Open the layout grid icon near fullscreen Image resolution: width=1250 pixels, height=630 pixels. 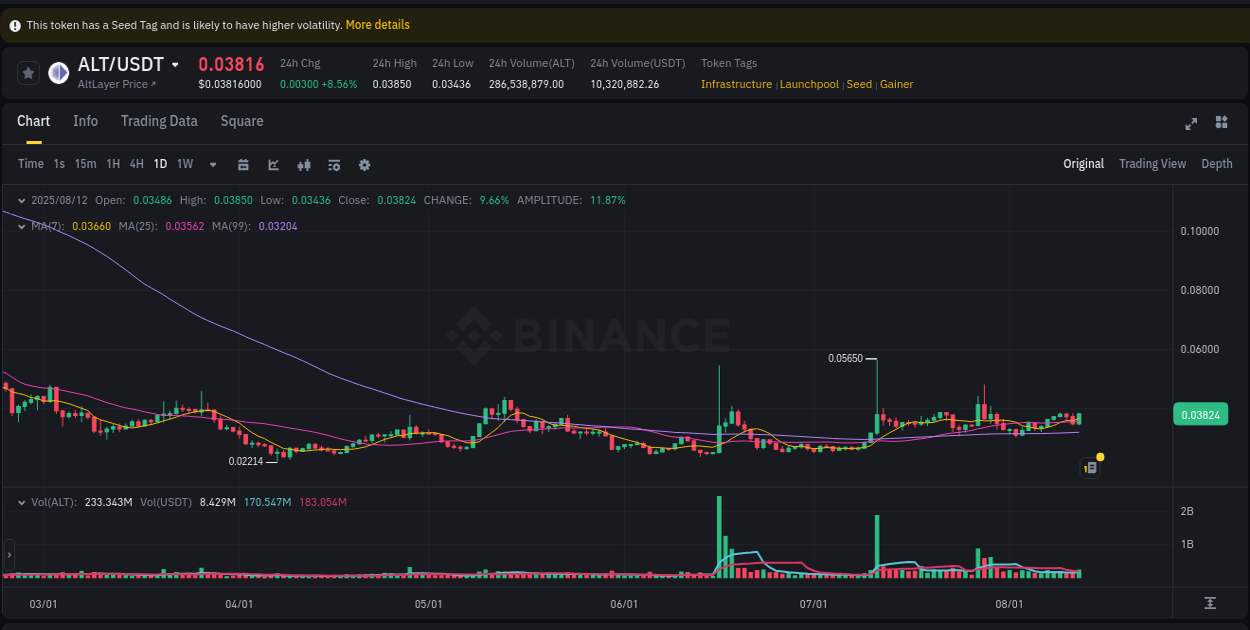1221,122
